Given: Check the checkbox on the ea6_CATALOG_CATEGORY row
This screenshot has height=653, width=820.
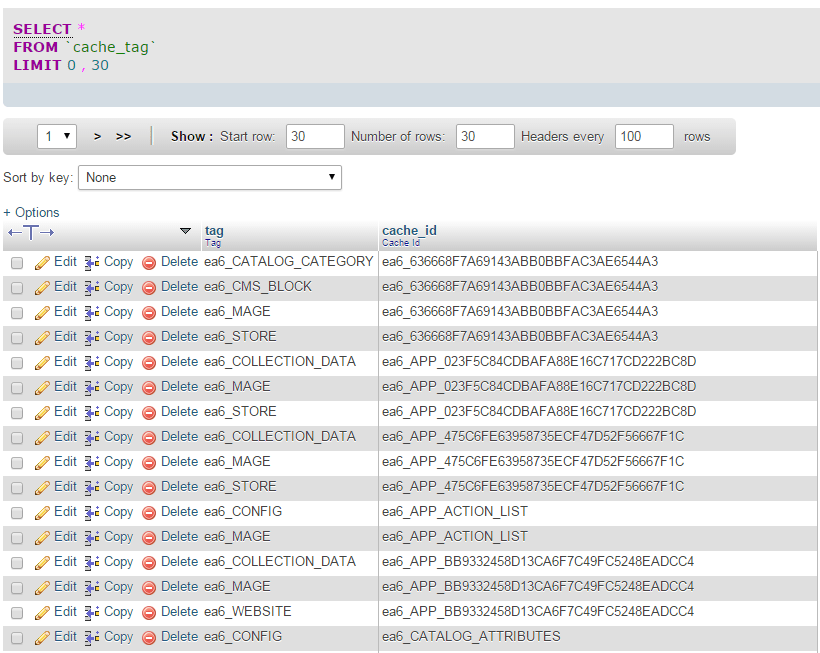Looking at the screenshot, I should click(16, 261).
